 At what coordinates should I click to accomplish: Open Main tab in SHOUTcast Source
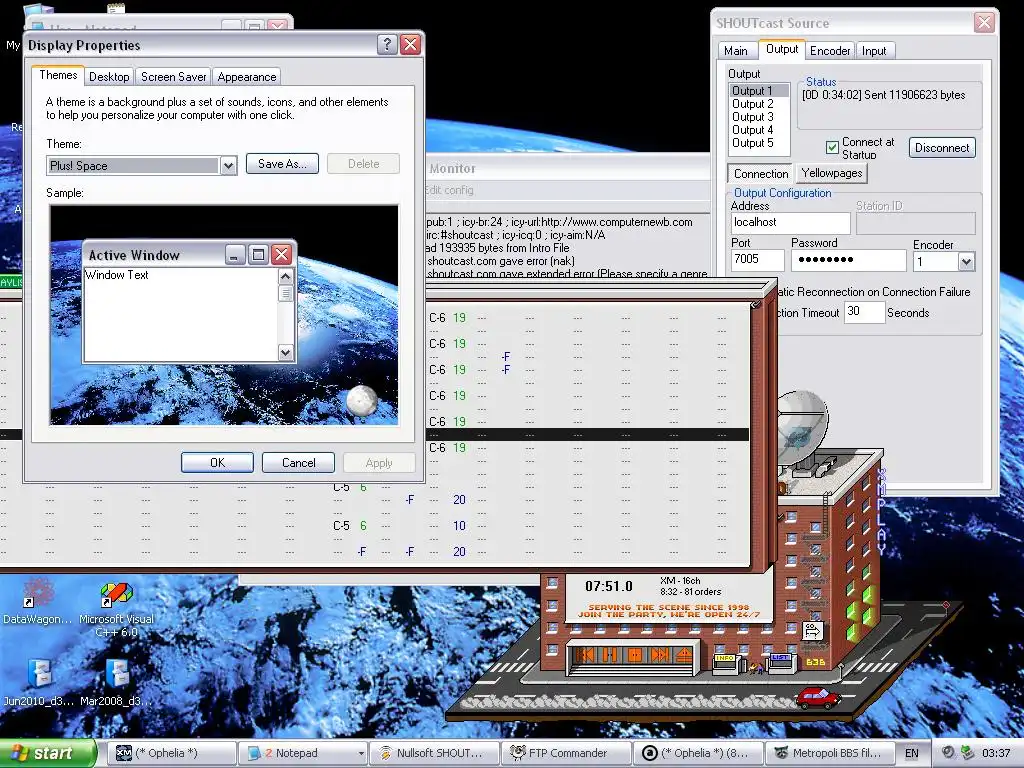735,50
